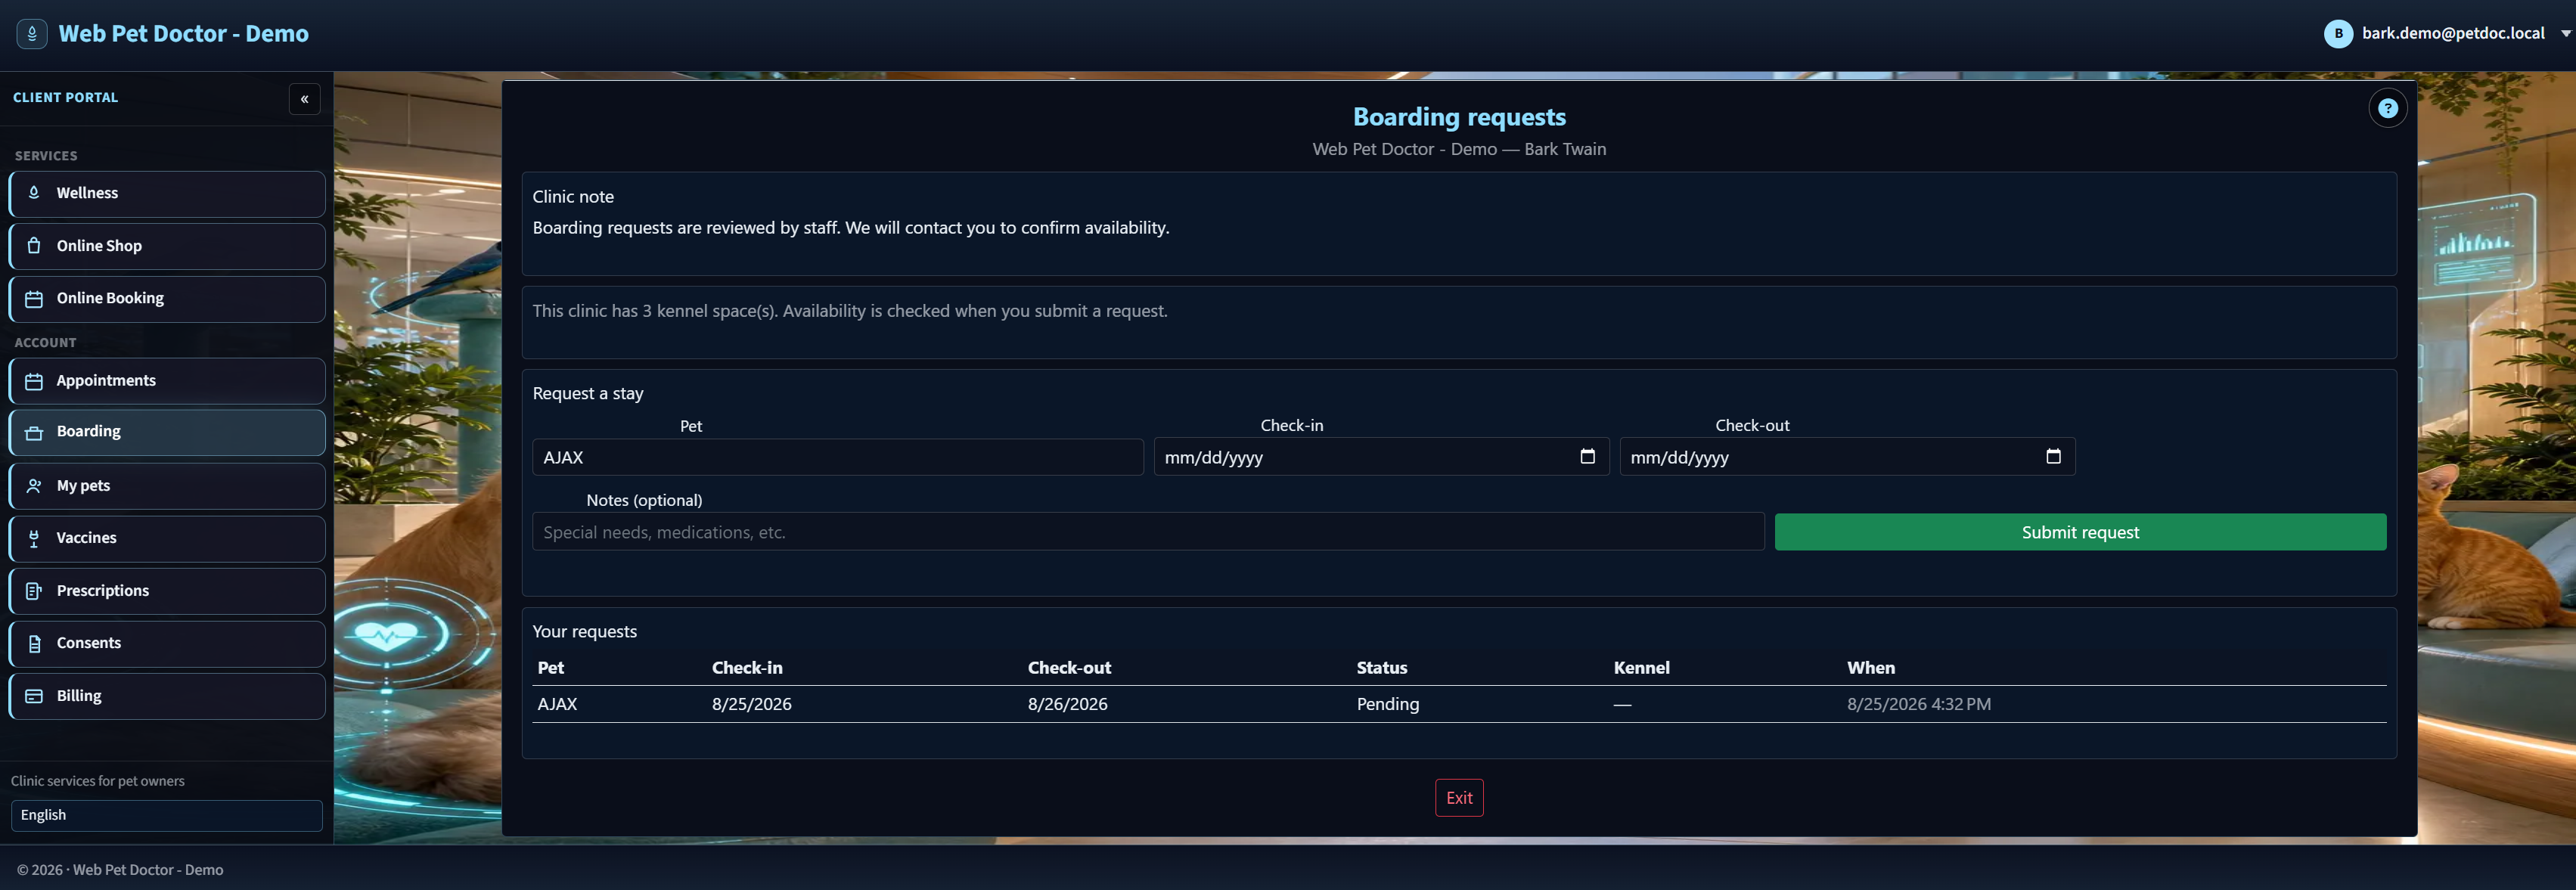Click the Pending status cell
Screen dimensions: 2576x890
click(1387, 704)
